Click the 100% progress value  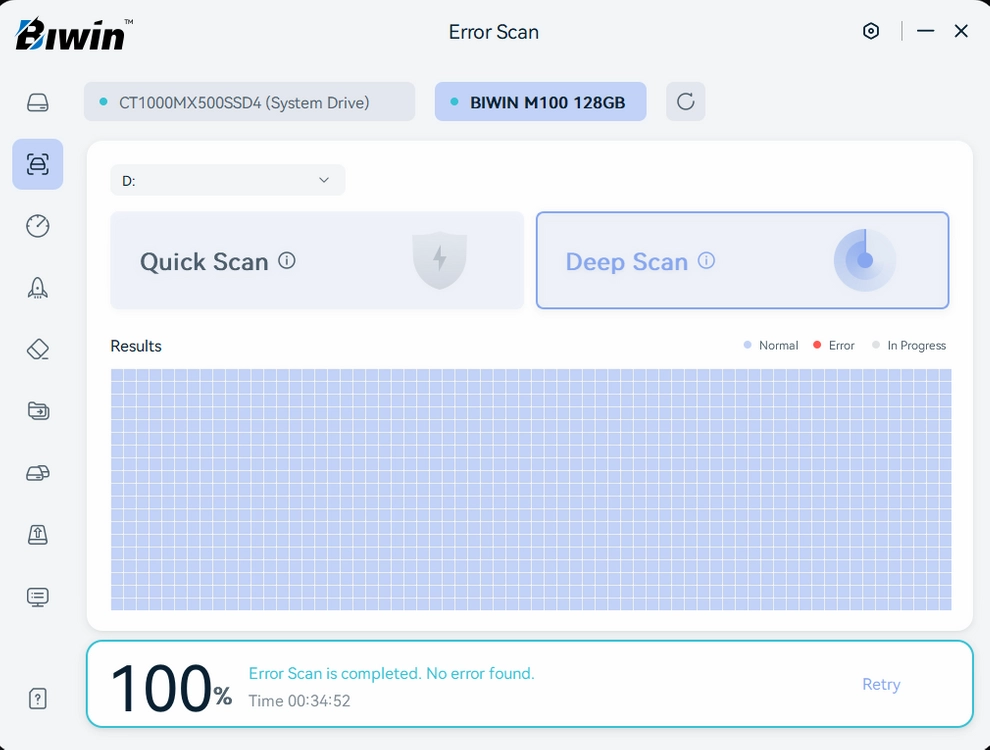pyautogui.click(x=171, y=688)
